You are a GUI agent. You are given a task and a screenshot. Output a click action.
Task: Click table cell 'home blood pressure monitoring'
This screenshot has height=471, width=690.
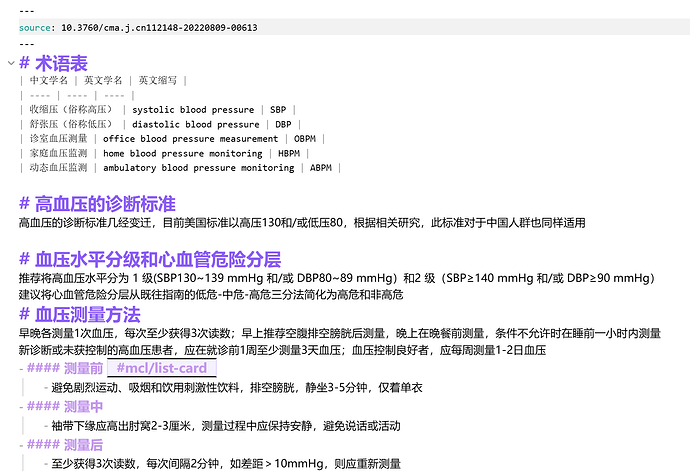click(183, 153)
